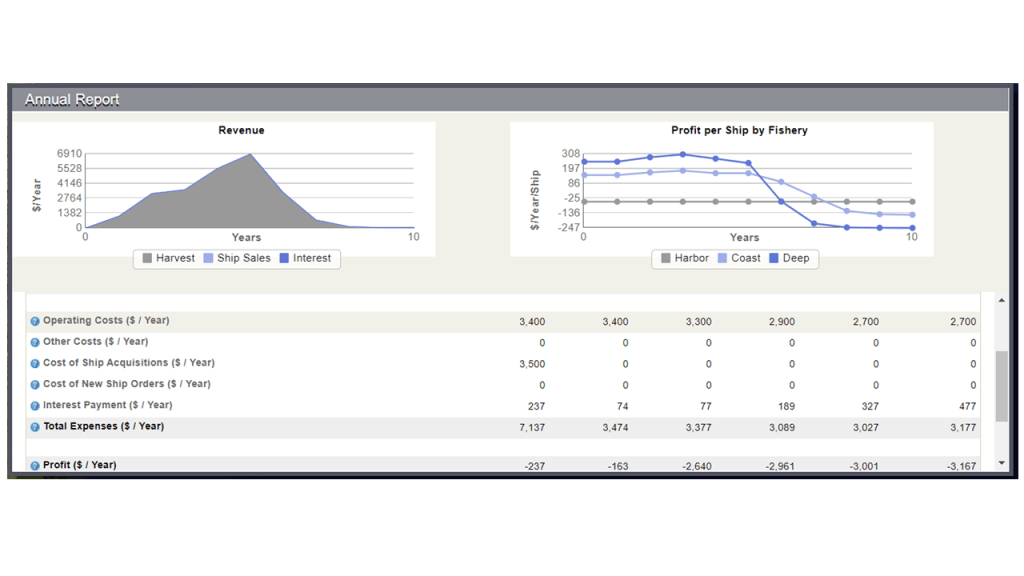
Task: Hide the Interest series in Revenue legend
Action: (x=305, y=258)
